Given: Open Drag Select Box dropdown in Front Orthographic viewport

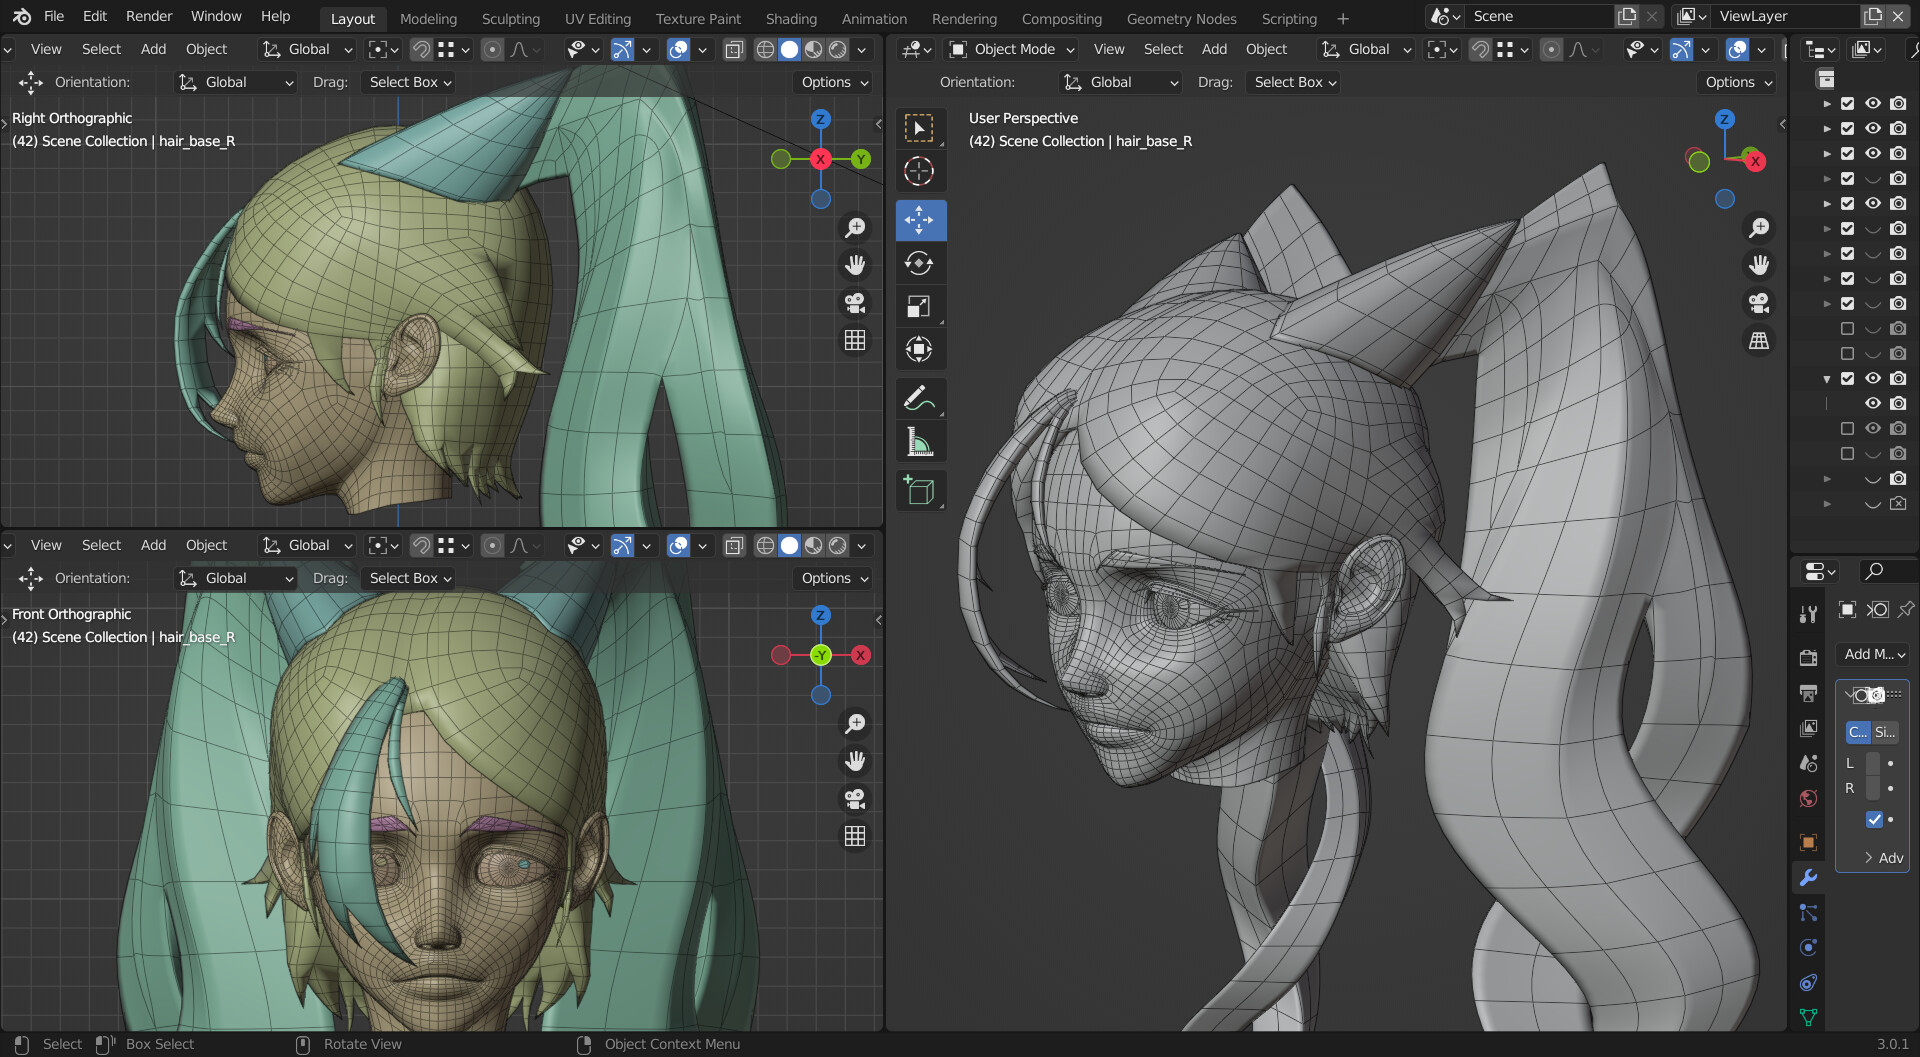Looking at the screenshot, I should (410, 578).
